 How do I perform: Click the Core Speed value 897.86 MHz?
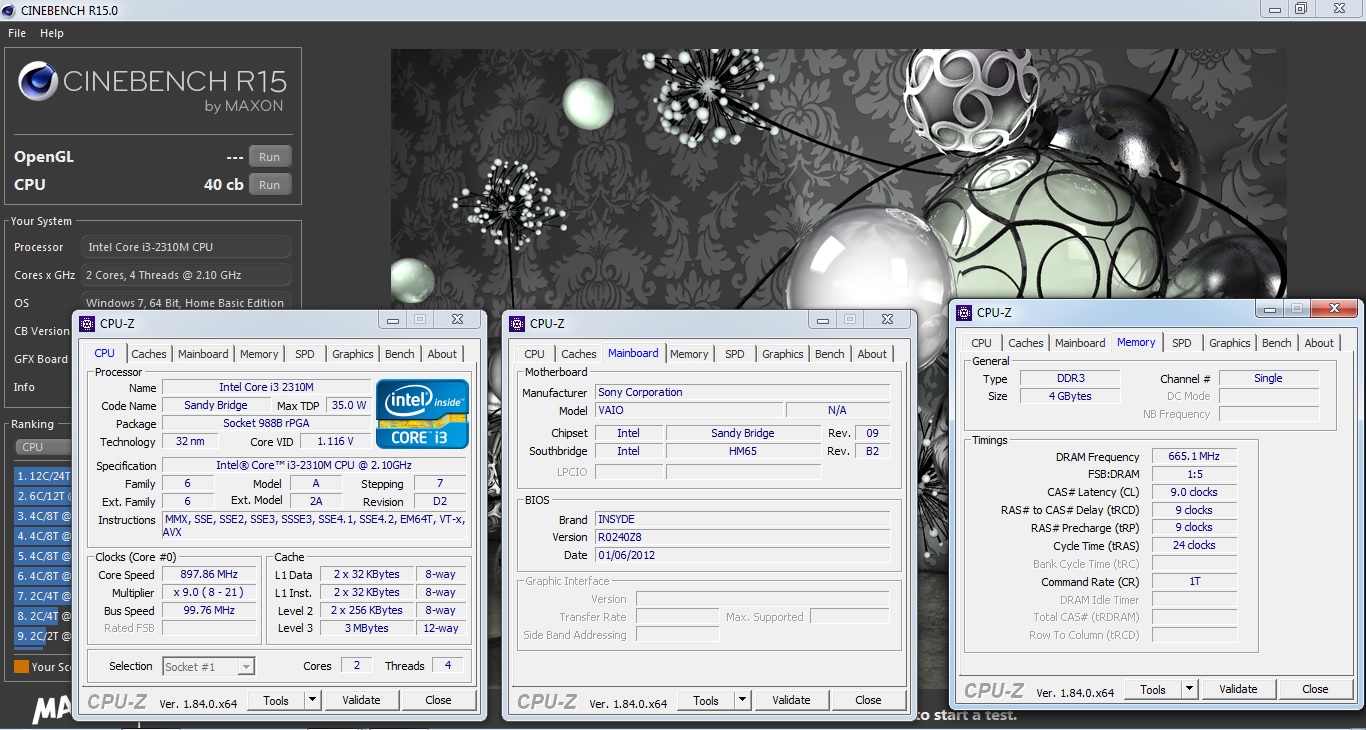click(x=210, y=575)
